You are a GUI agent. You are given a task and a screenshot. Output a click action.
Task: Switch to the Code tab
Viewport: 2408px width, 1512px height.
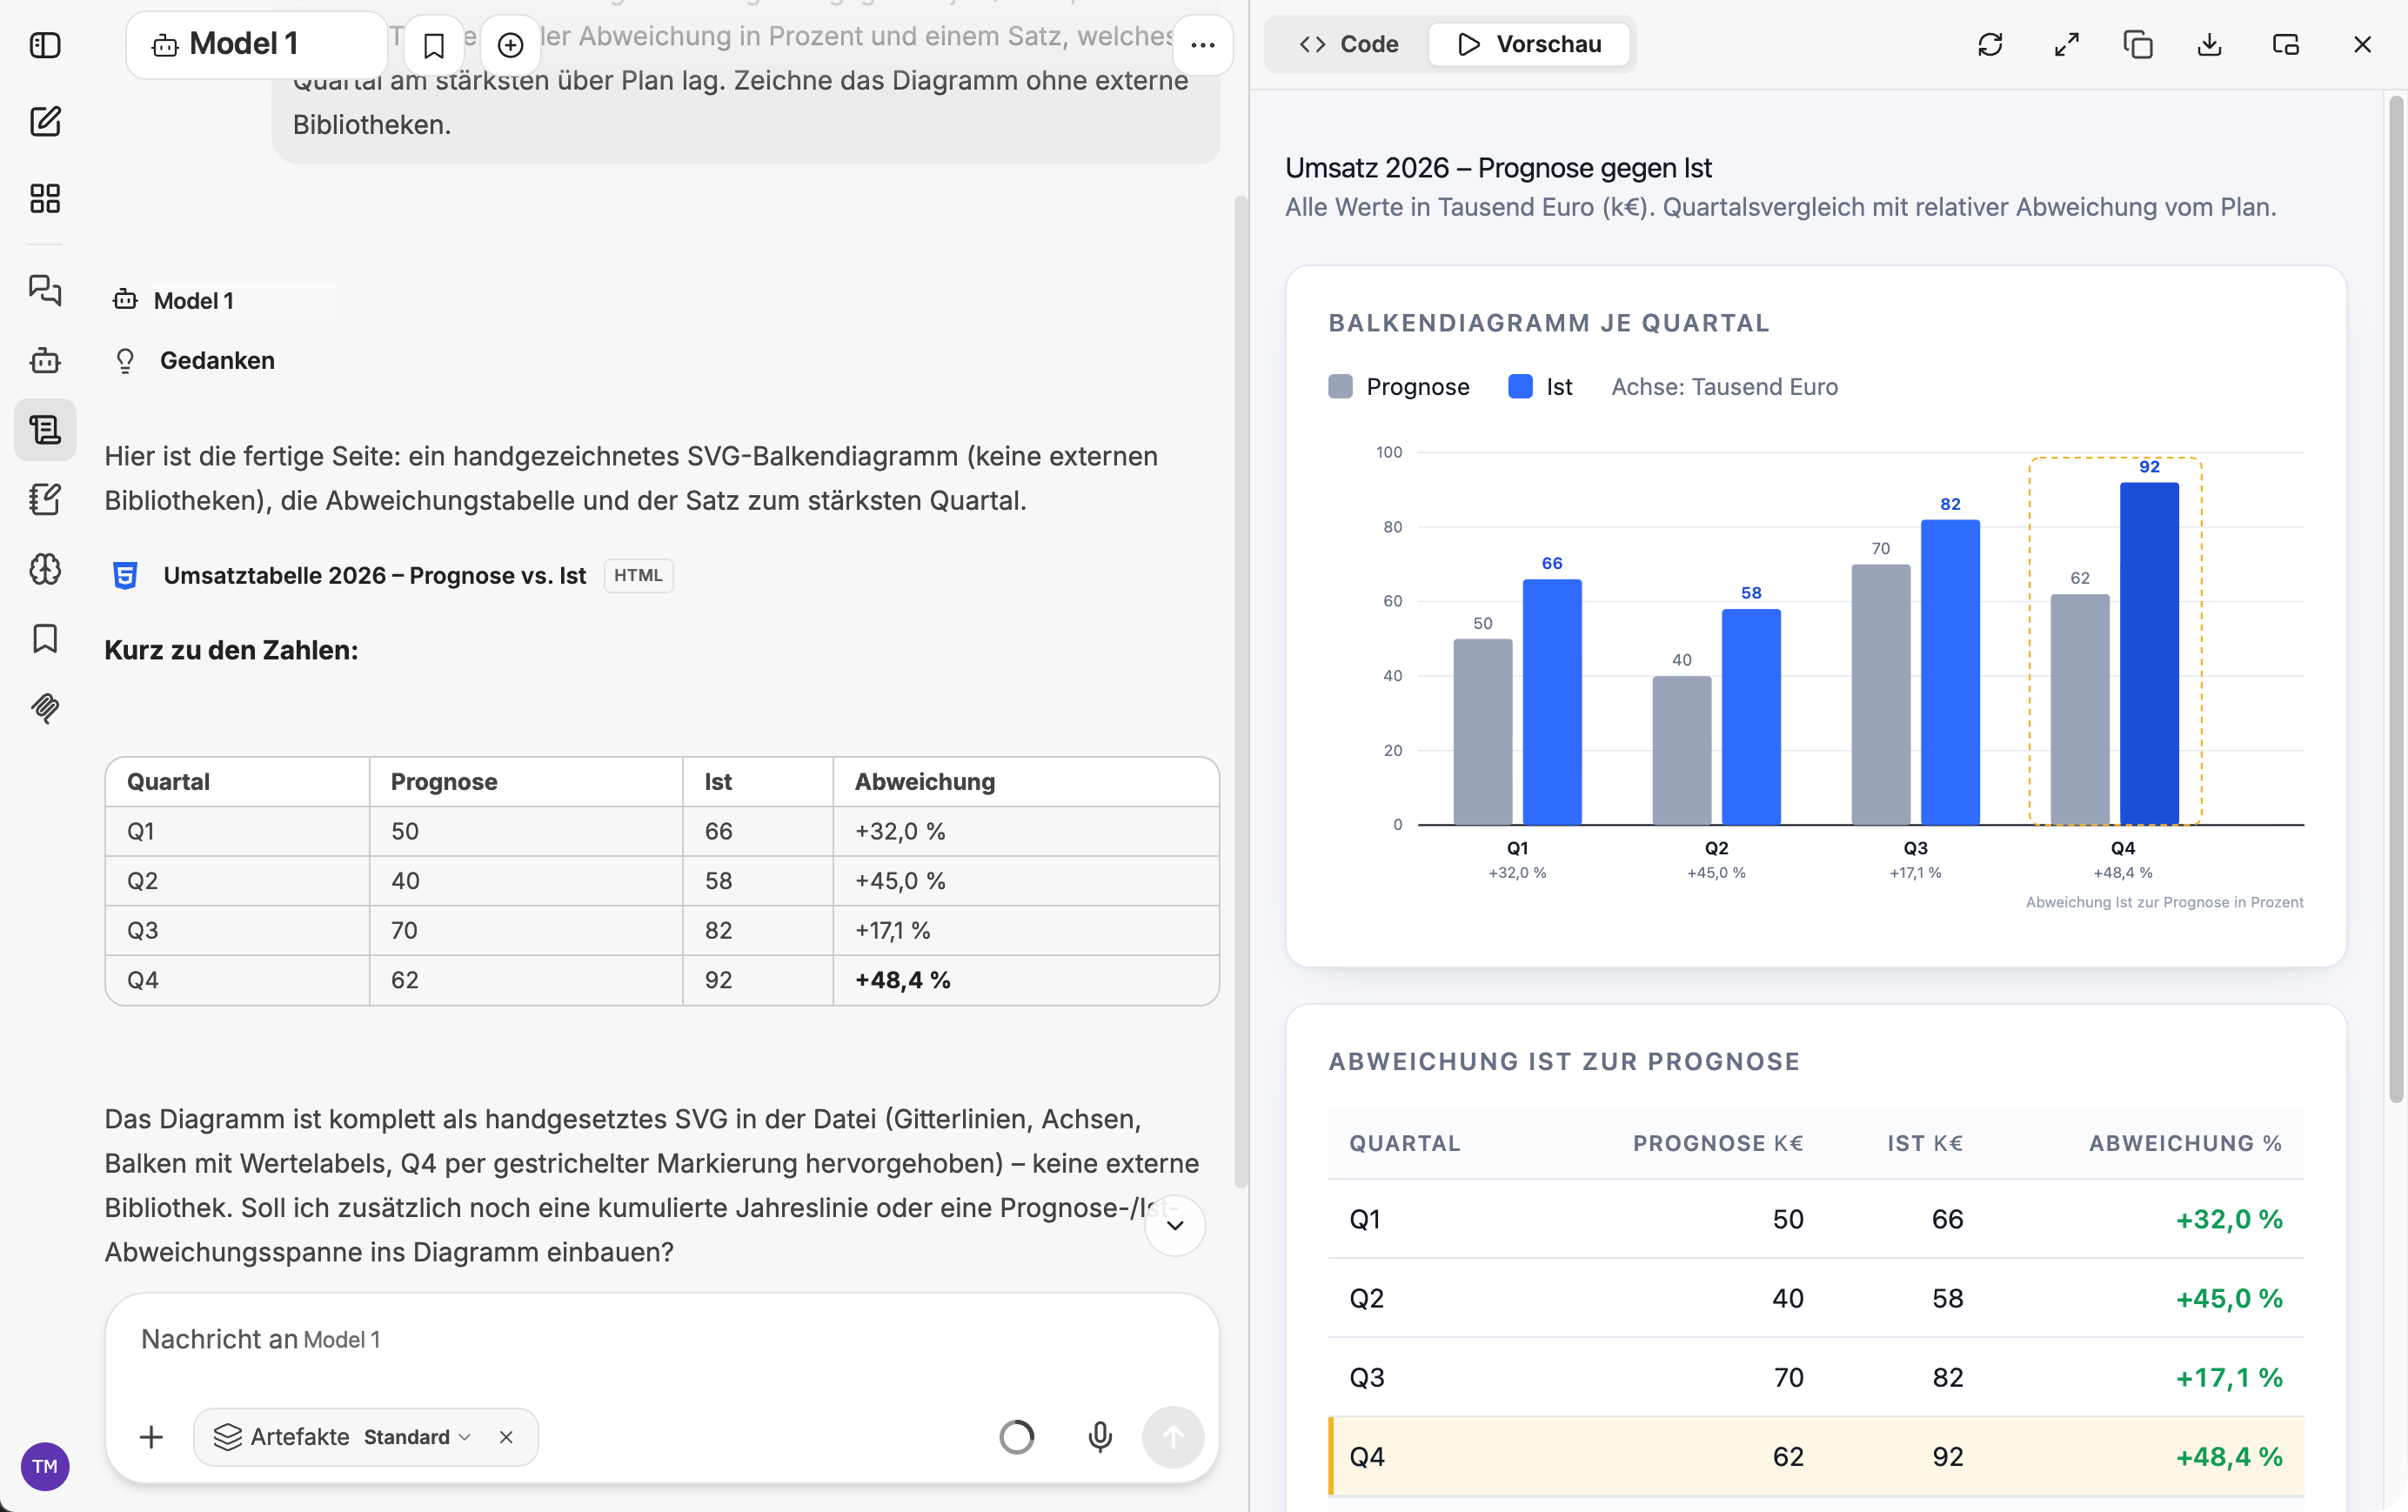(x=1348, y=44)
